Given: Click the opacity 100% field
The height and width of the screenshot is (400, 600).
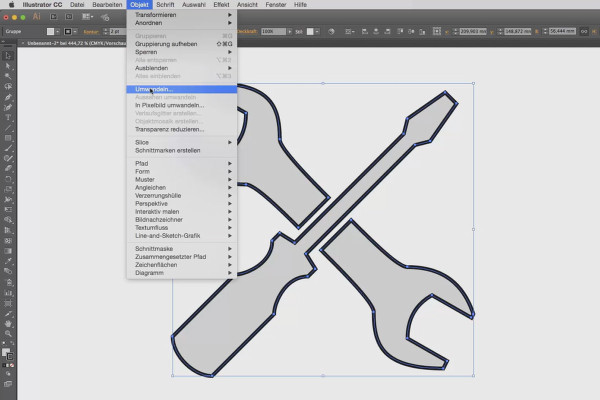Looking at the screenshot, I should (274, 31).
